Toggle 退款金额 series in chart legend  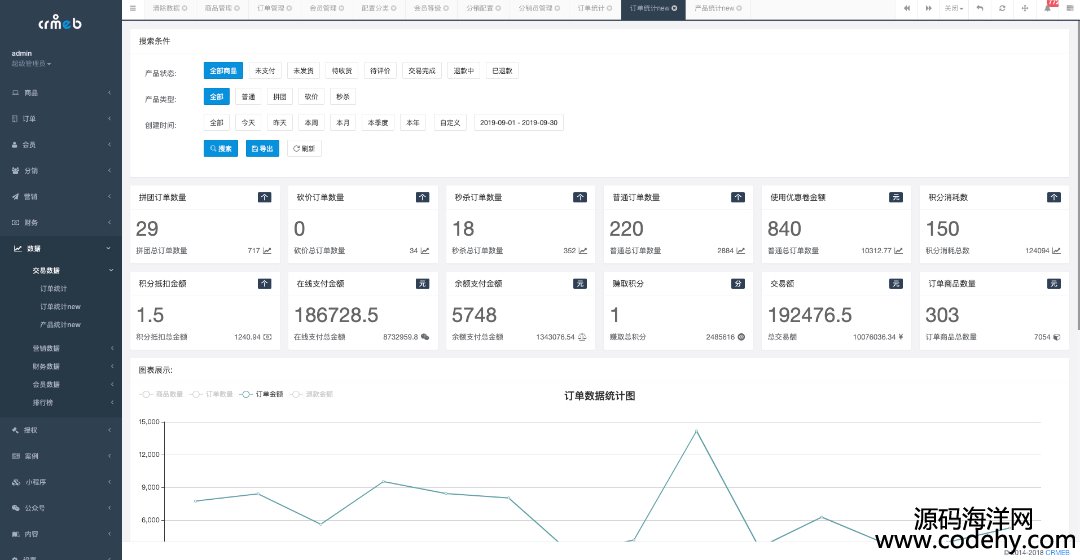tap(312, 394)
